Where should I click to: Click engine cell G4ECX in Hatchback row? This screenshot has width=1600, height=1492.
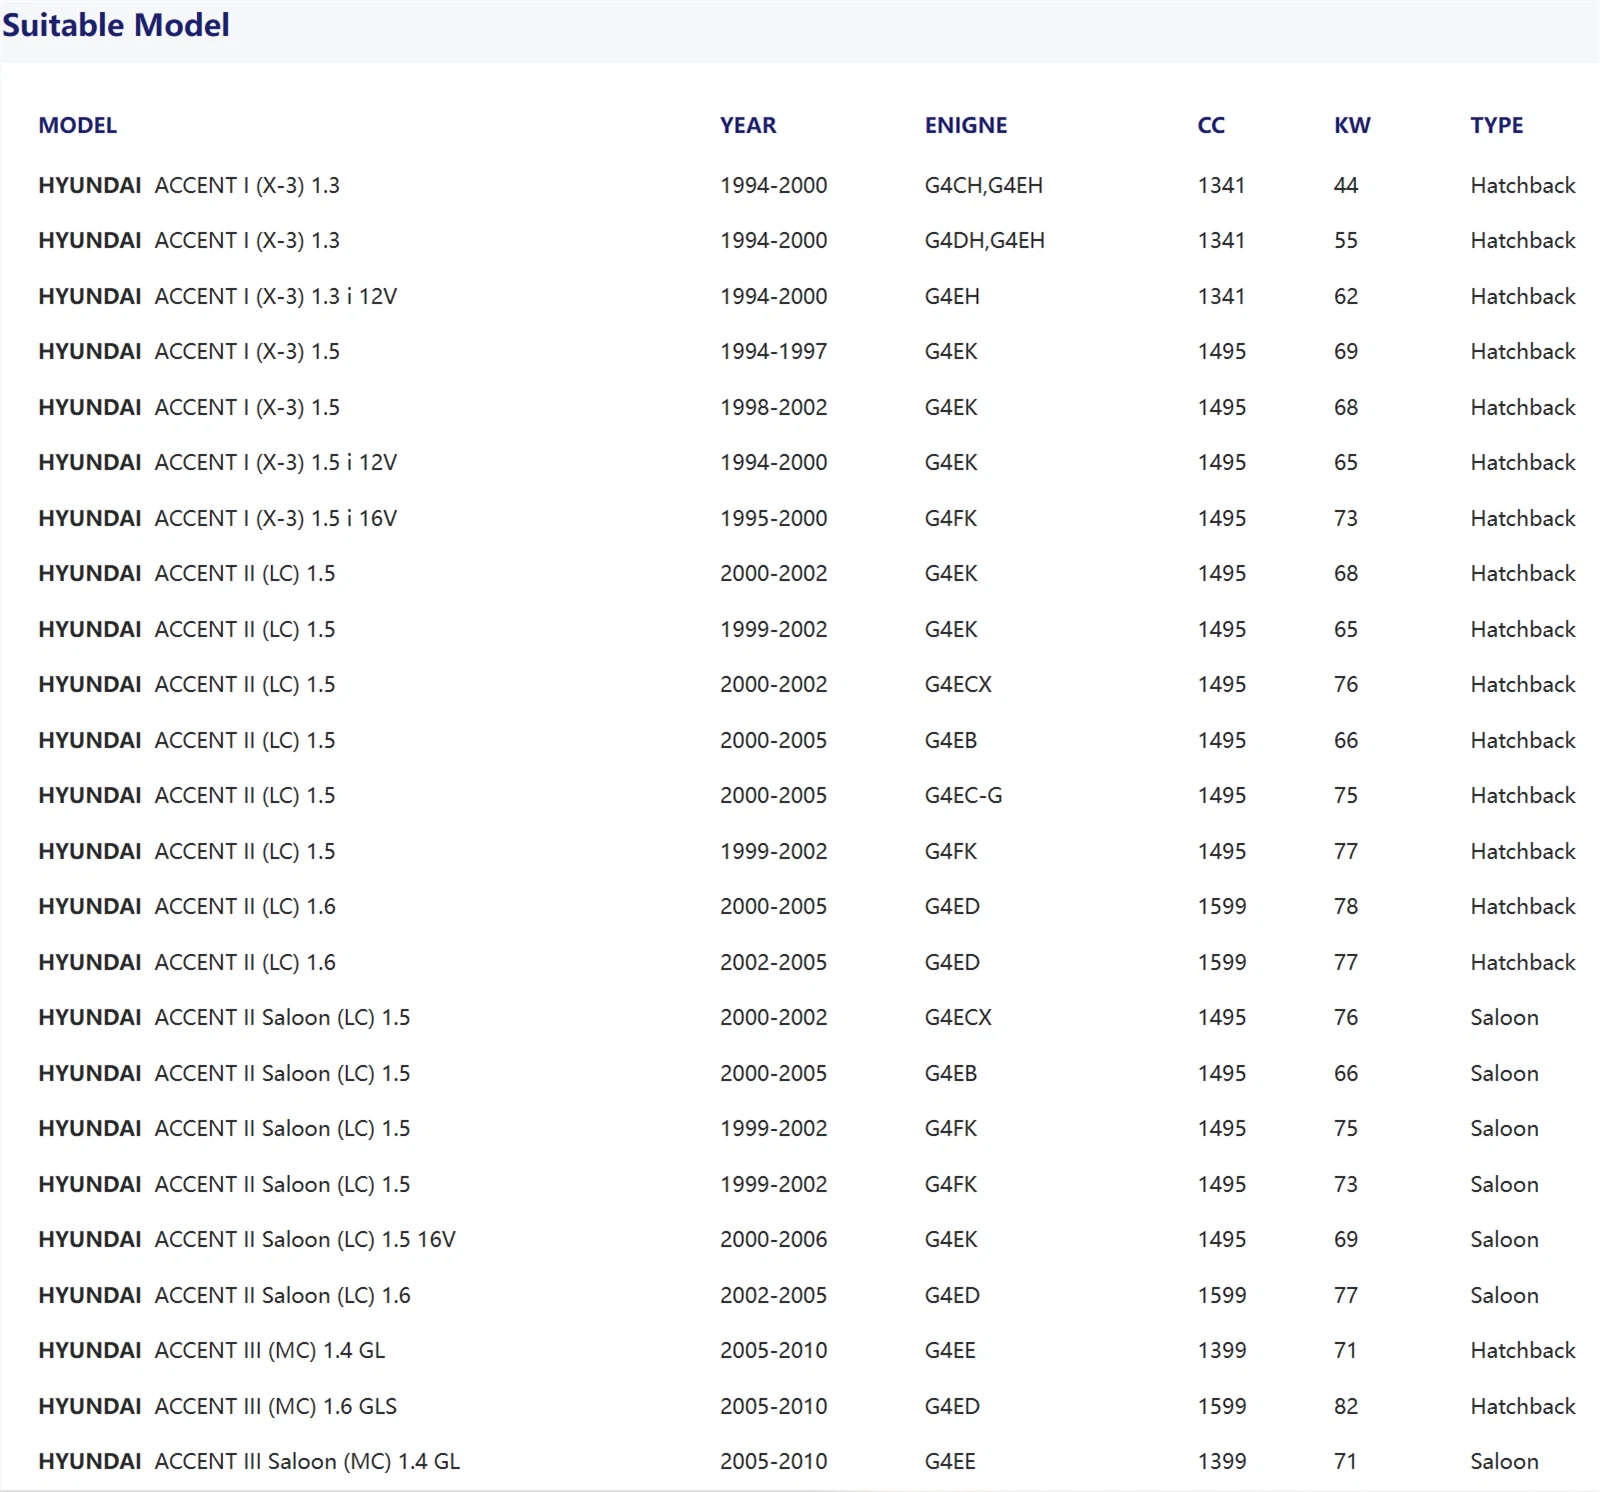(959, 684)
